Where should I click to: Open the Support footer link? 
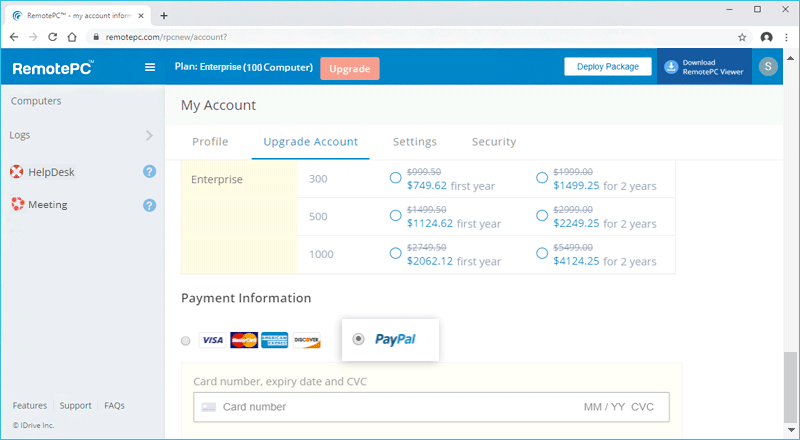click(76, 405)
